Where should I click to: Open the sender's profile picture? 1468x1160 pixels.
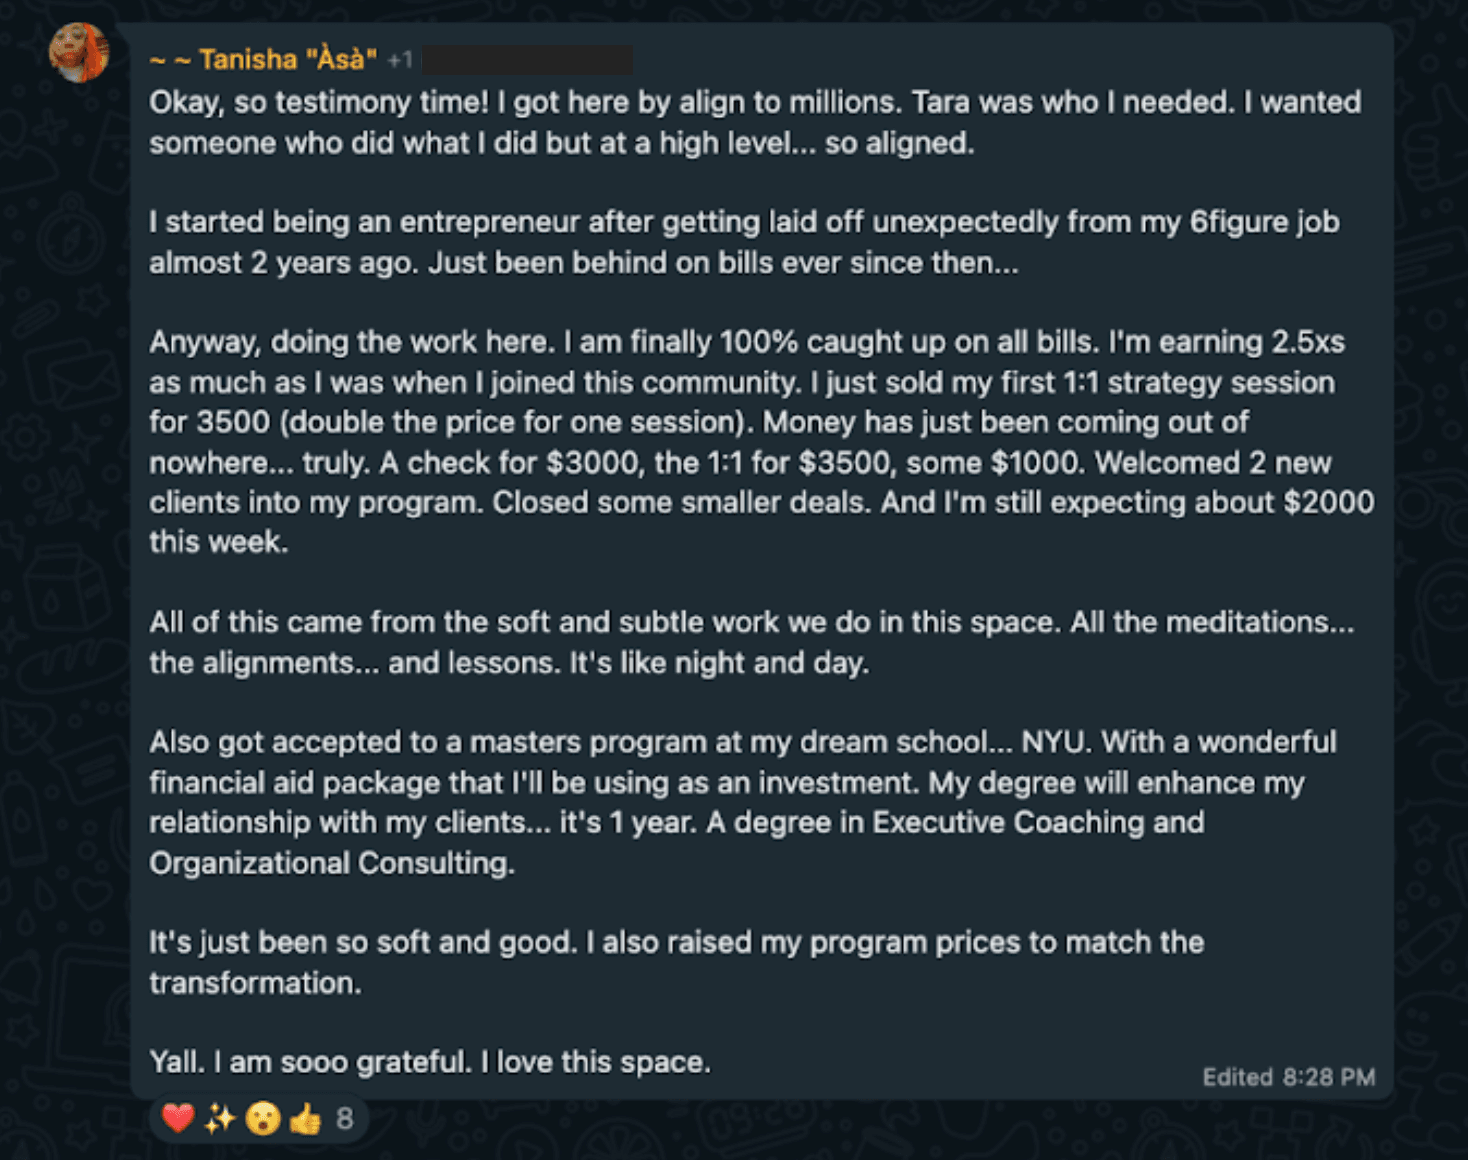[79, 52]
